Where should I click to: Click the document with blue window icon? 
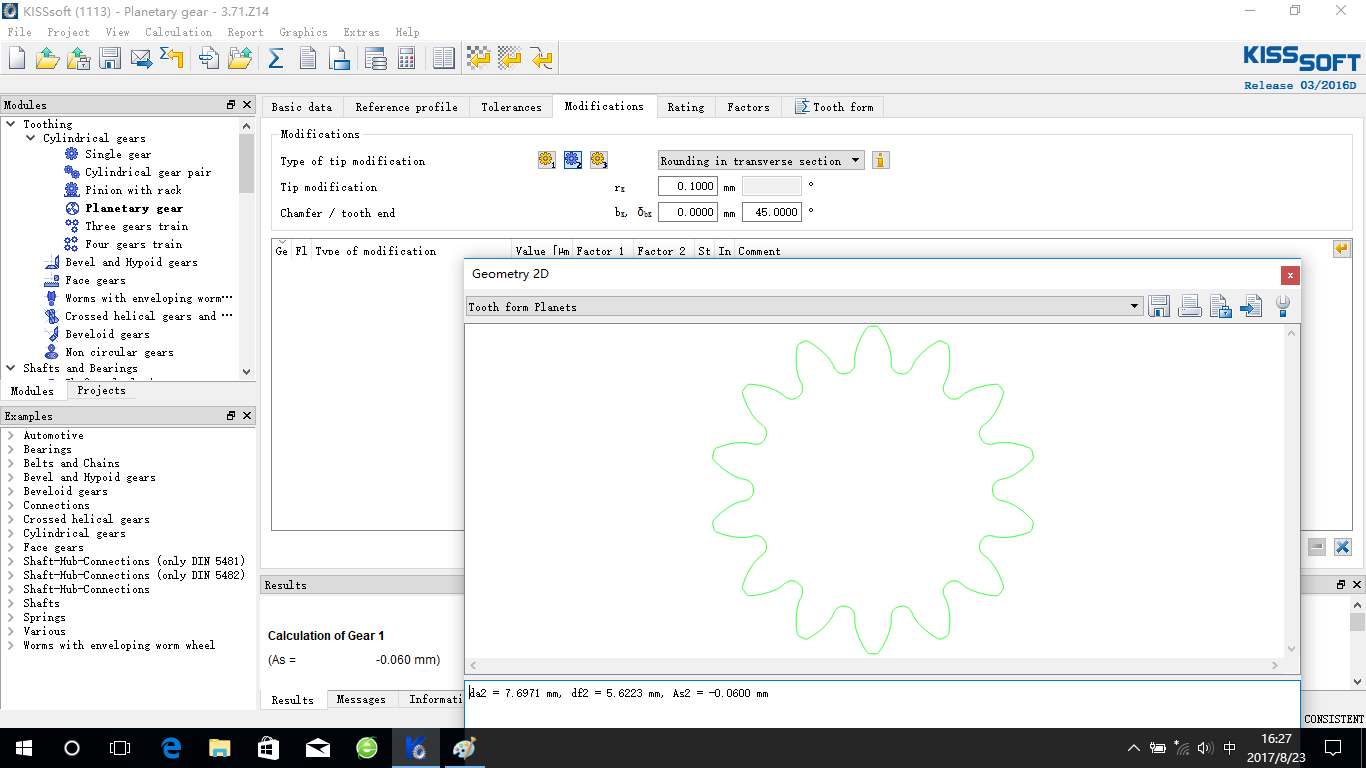click(x=339, y=58)
